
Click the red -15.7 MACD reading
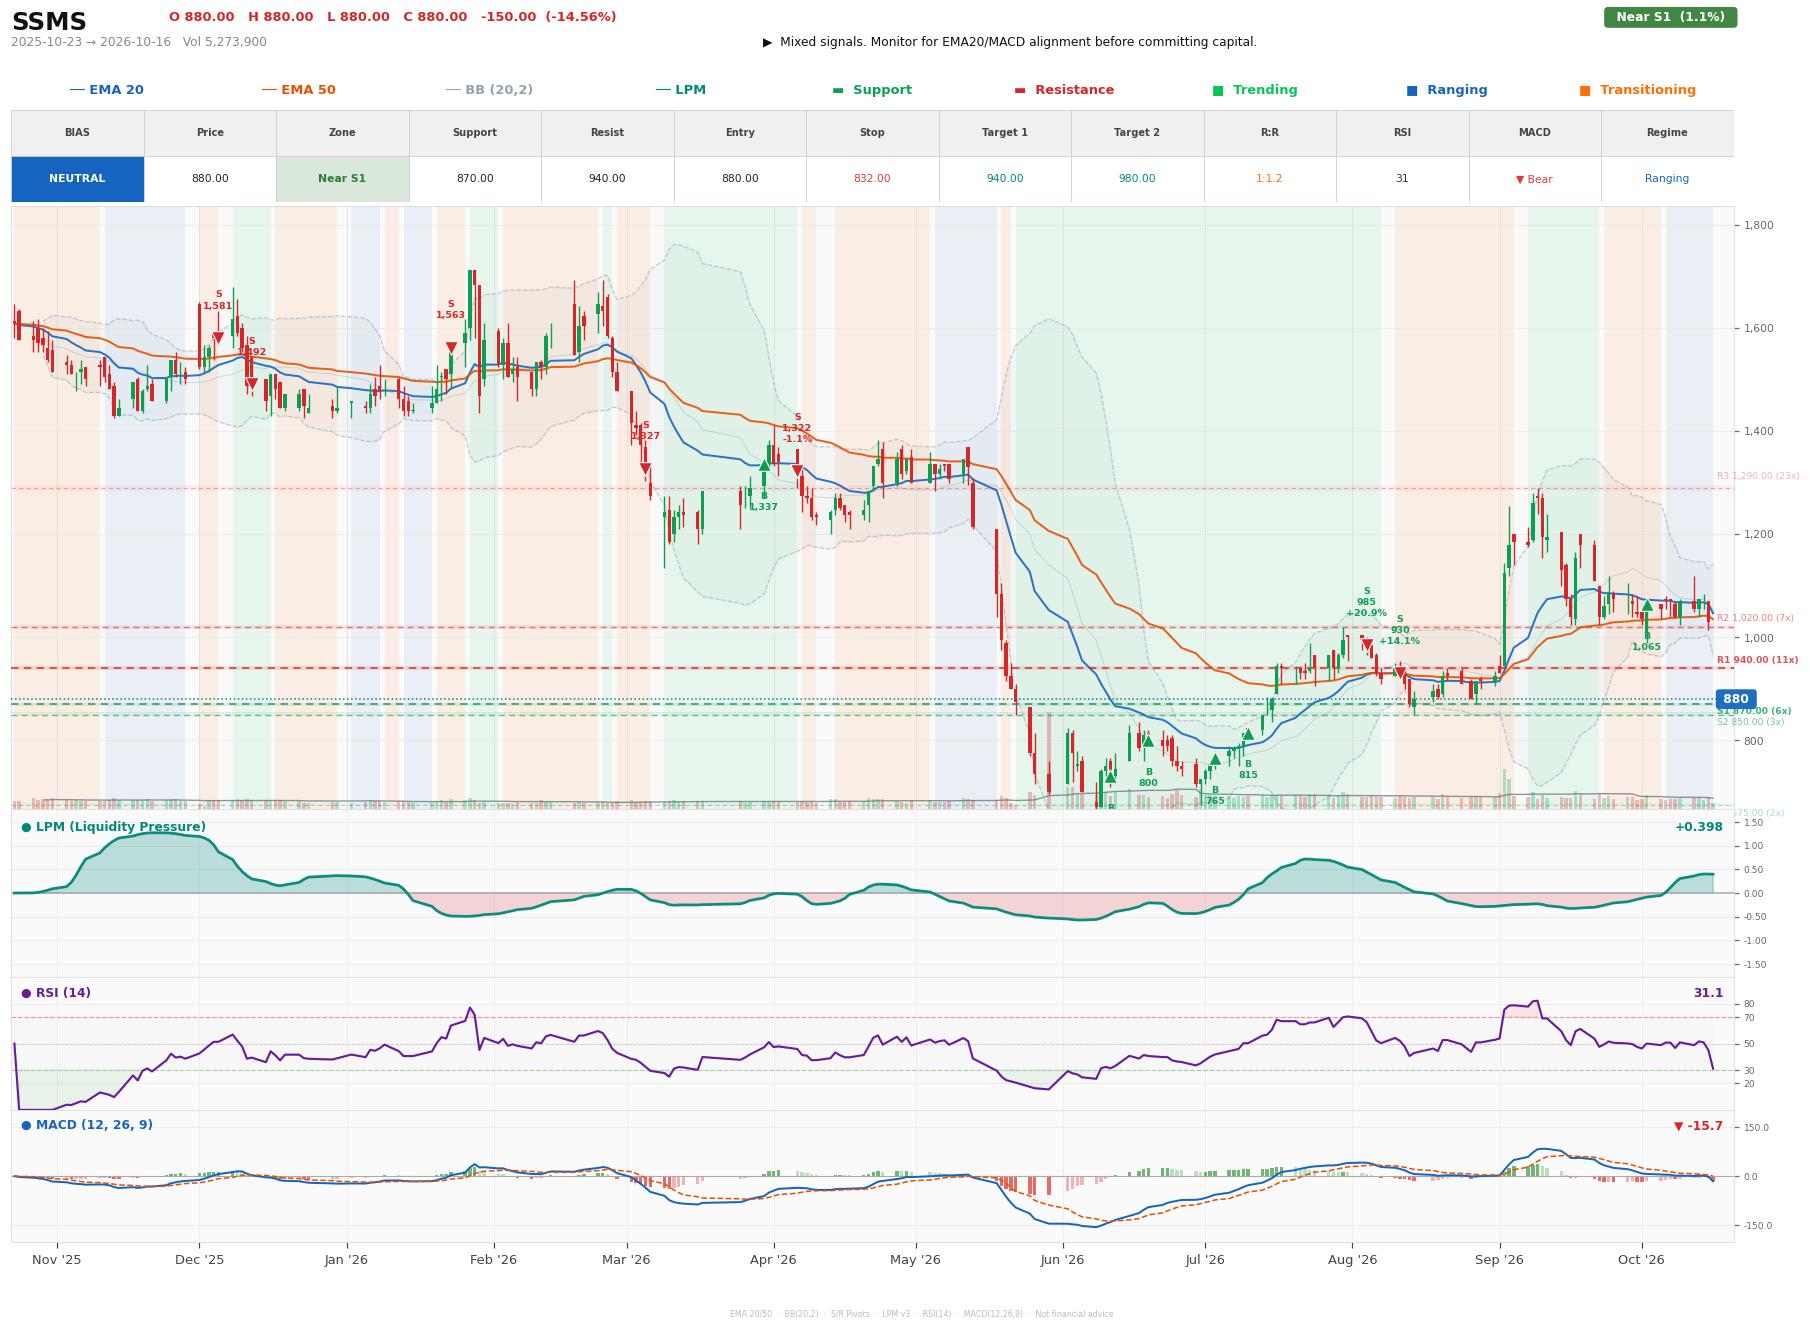tap(1698, 1126)
